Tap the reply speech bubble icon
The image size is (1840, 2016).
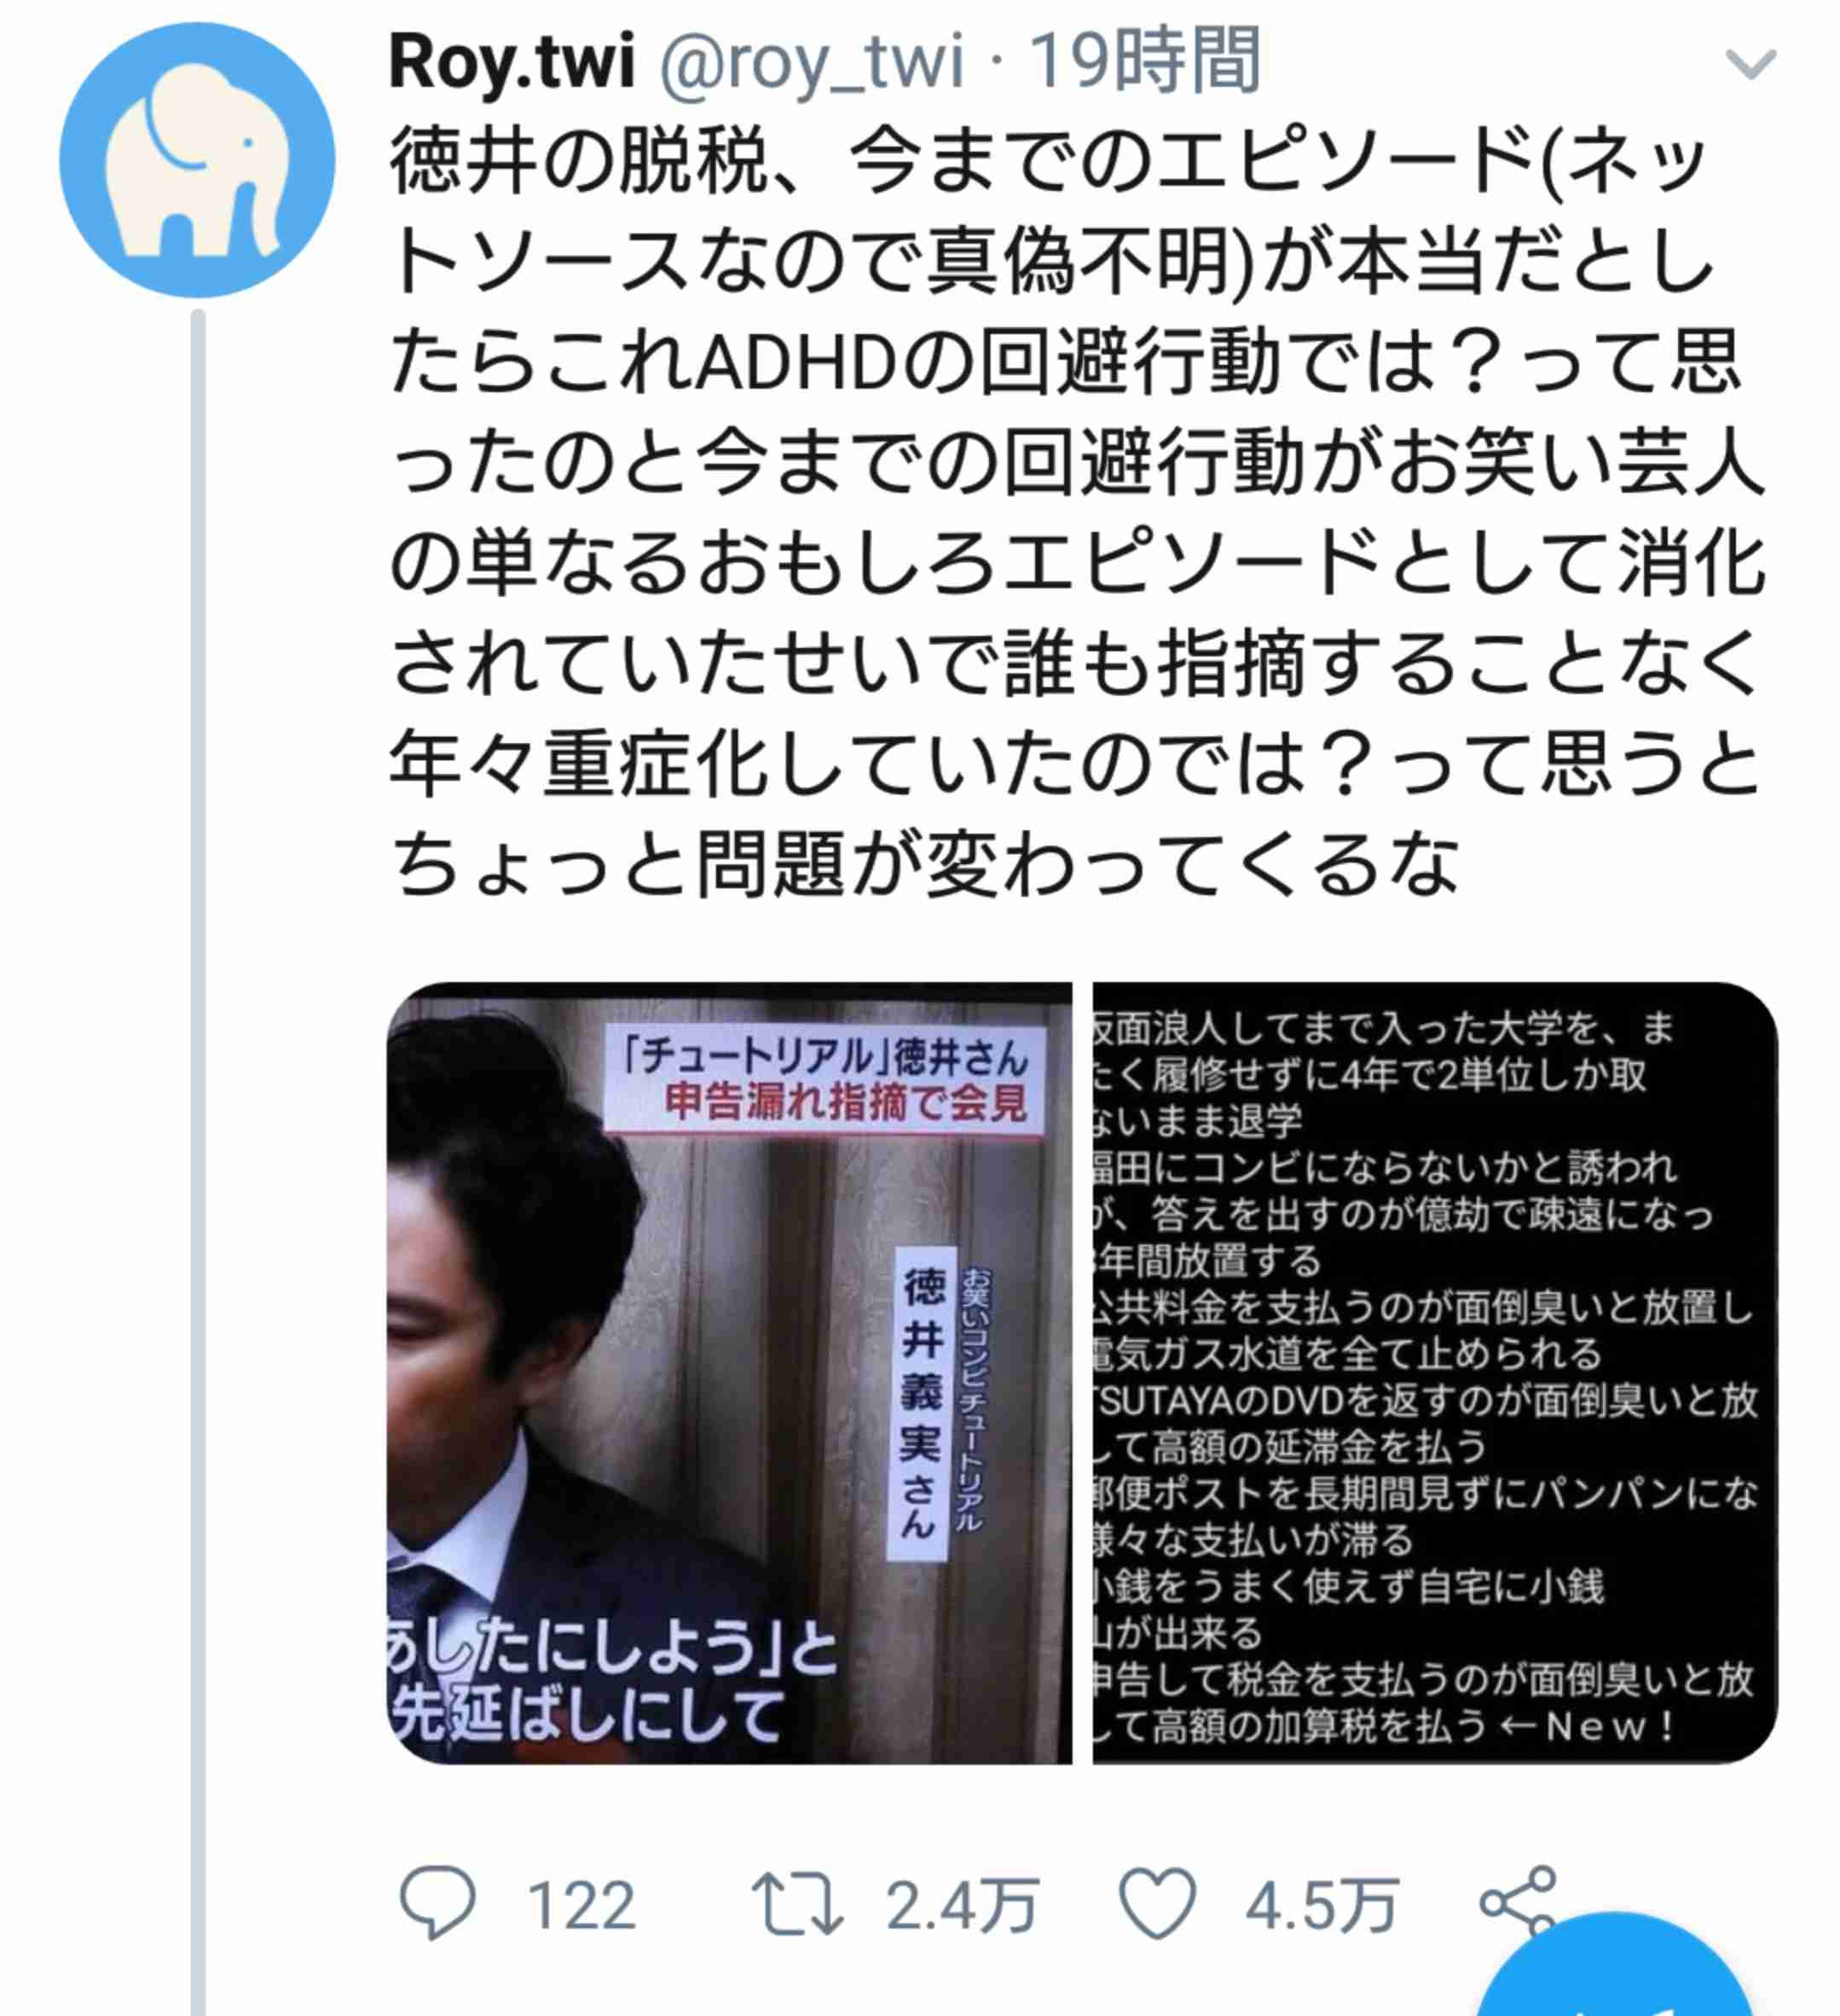(437, 1903)
